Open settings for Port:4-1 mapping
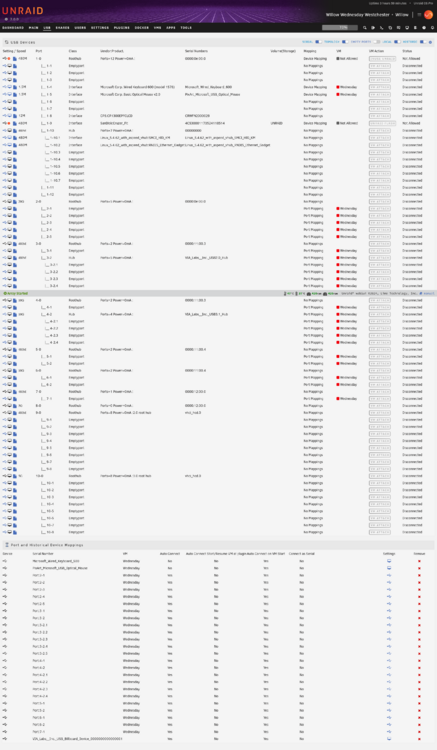This screenshot has width=437, height=750. click(x=389, y=661)
